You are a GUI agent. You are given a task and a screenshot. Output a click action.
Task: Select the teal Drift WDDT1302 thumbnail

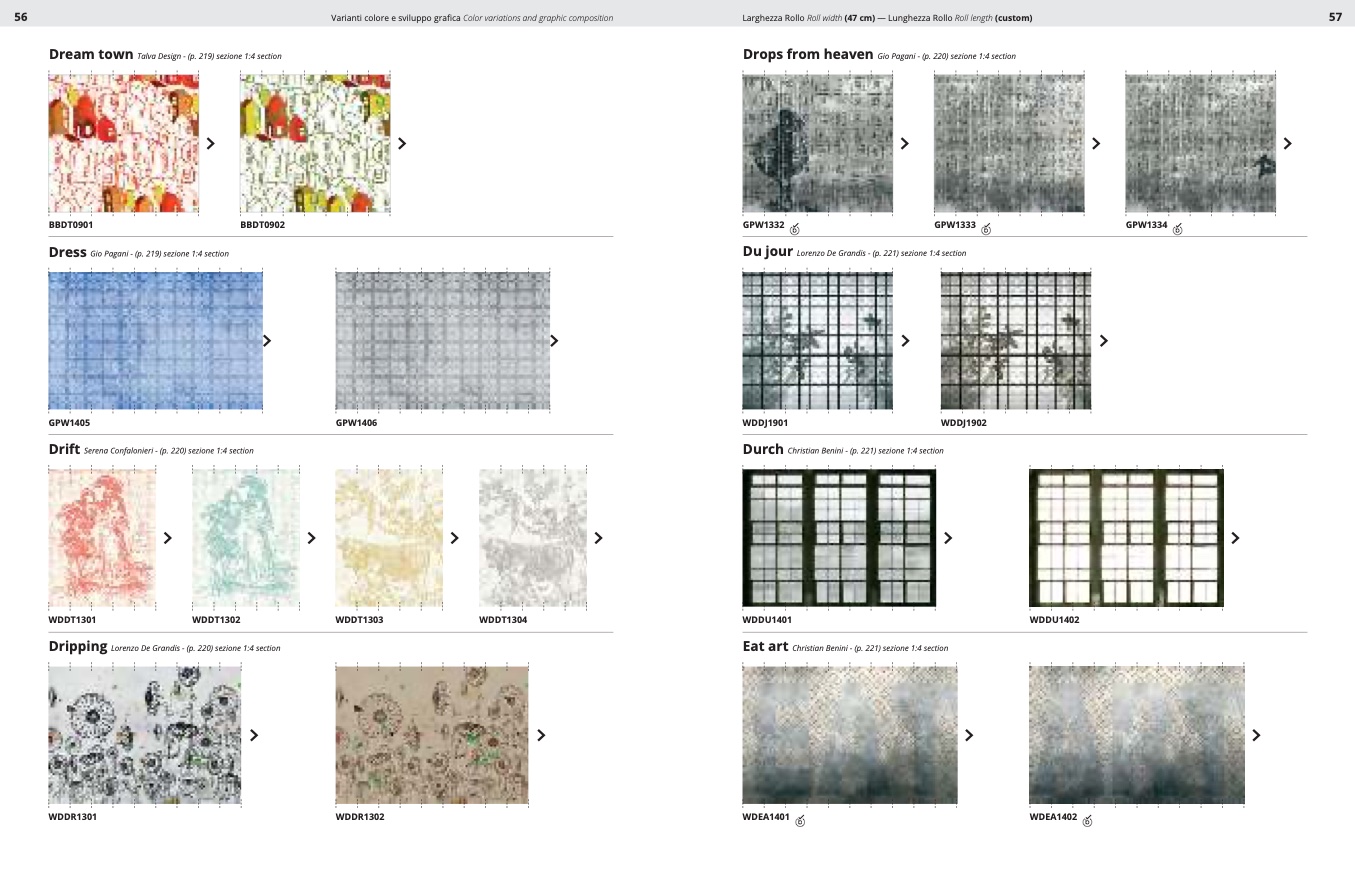coord(246,538)
